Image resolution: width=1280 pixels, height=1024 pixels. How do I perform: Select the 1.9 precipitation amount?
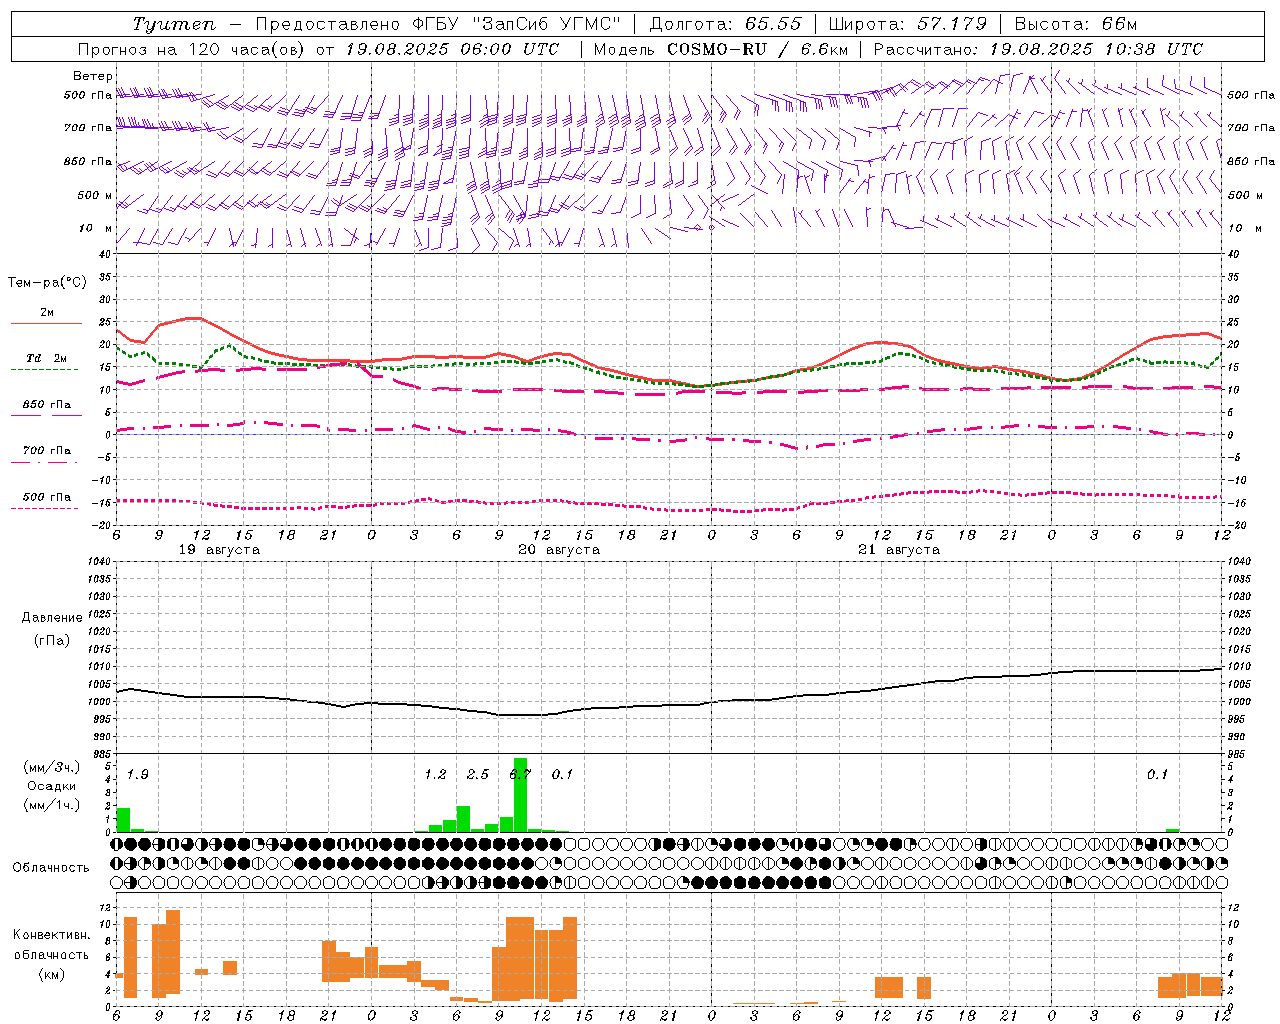click(x=138, y=775)
